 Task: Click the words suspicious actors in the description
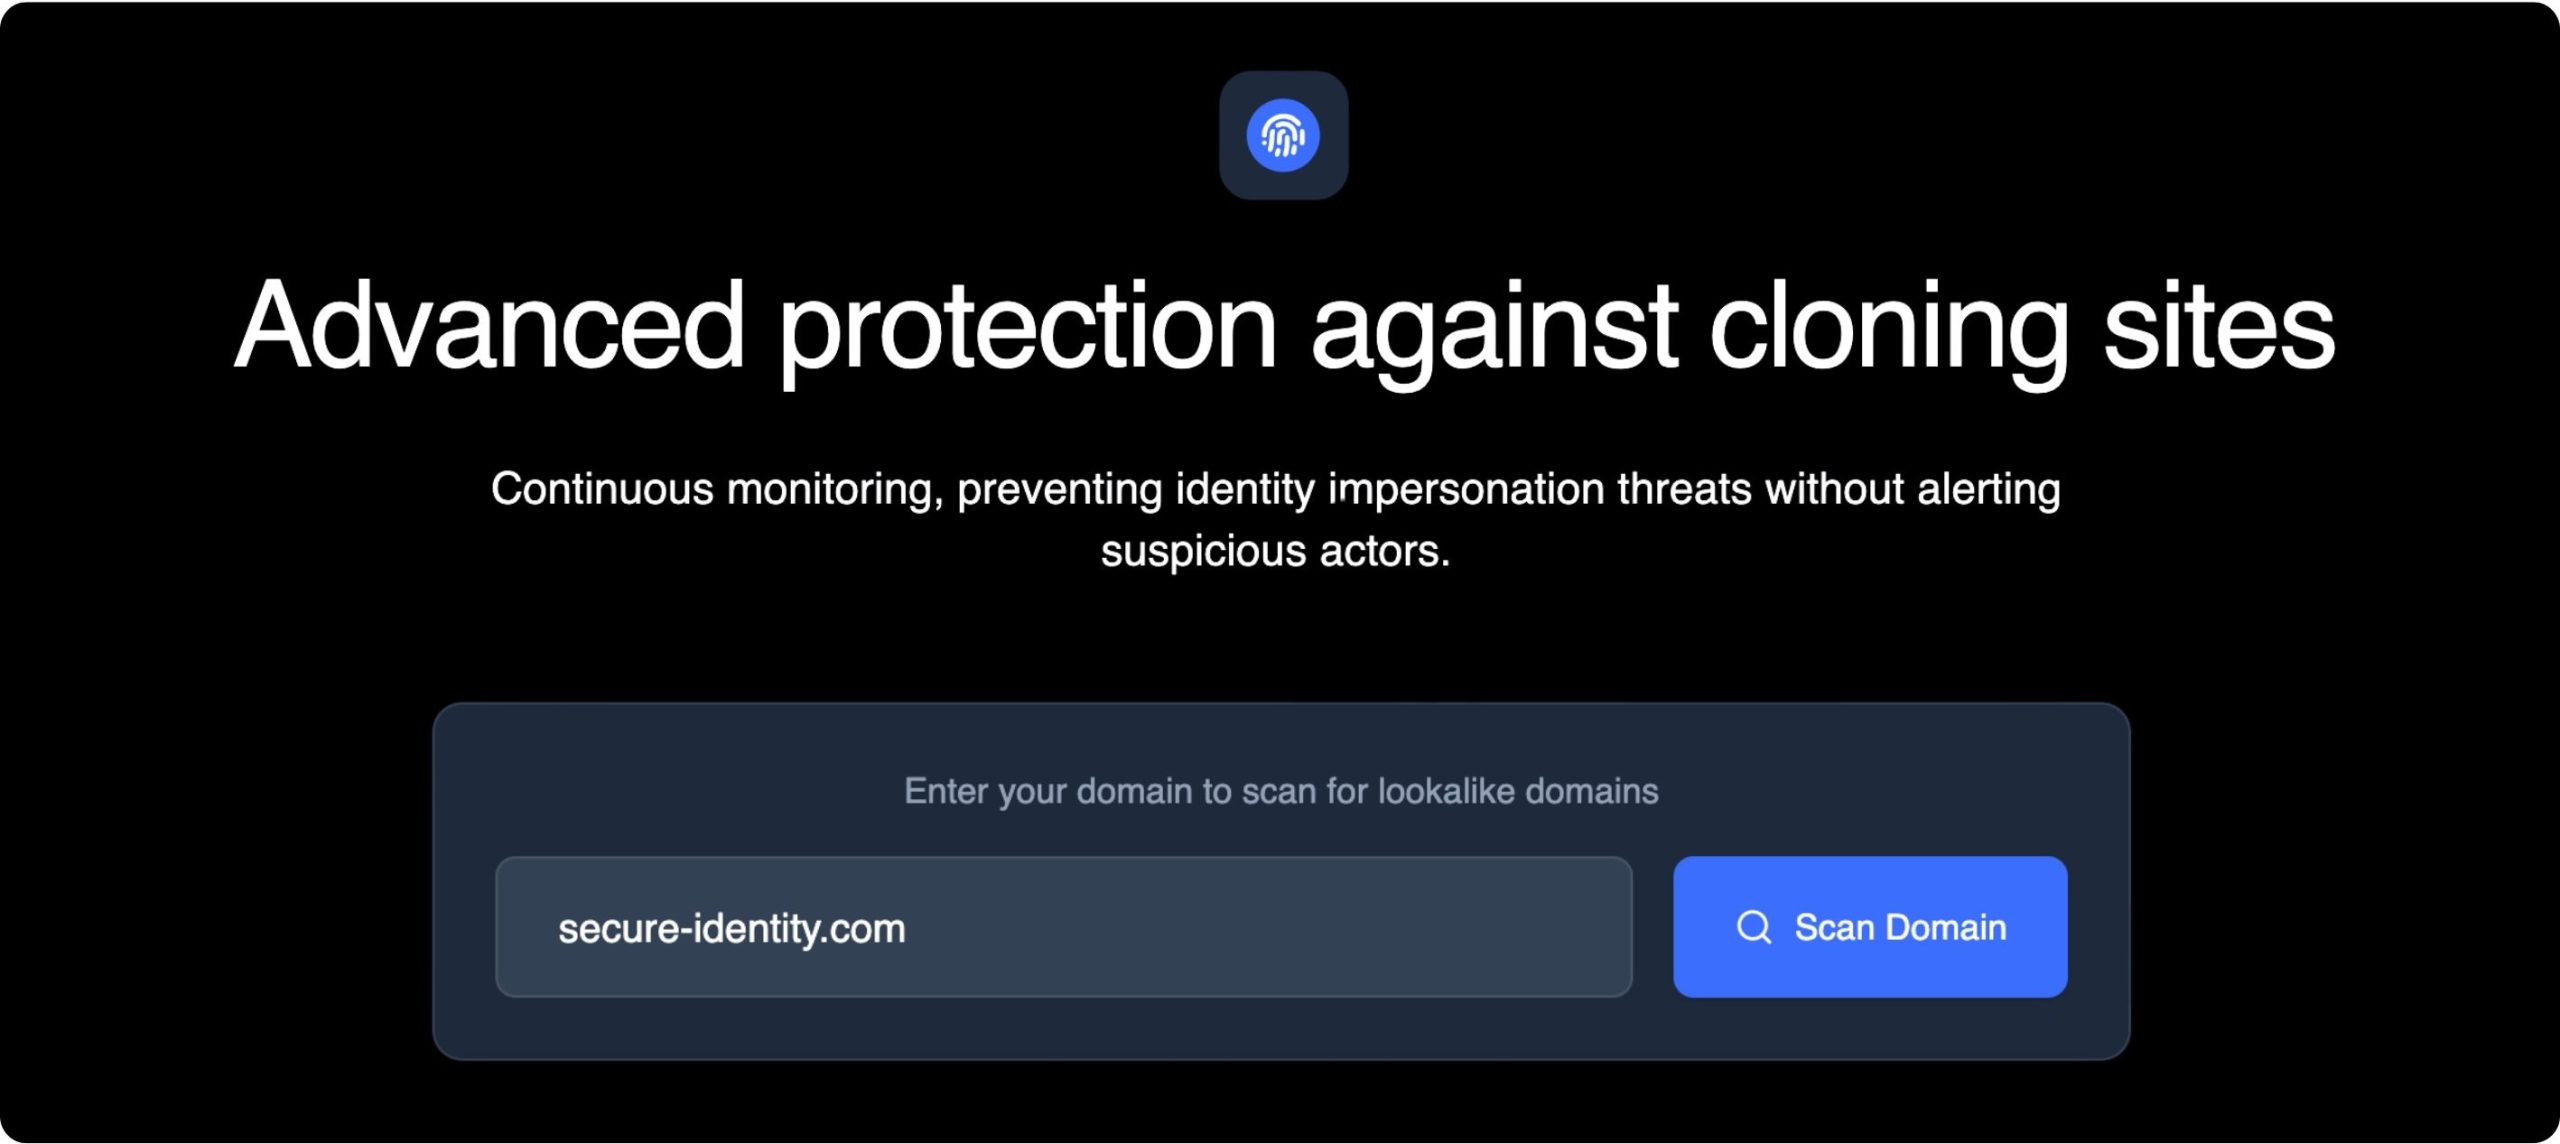(x=1276, y=550)
